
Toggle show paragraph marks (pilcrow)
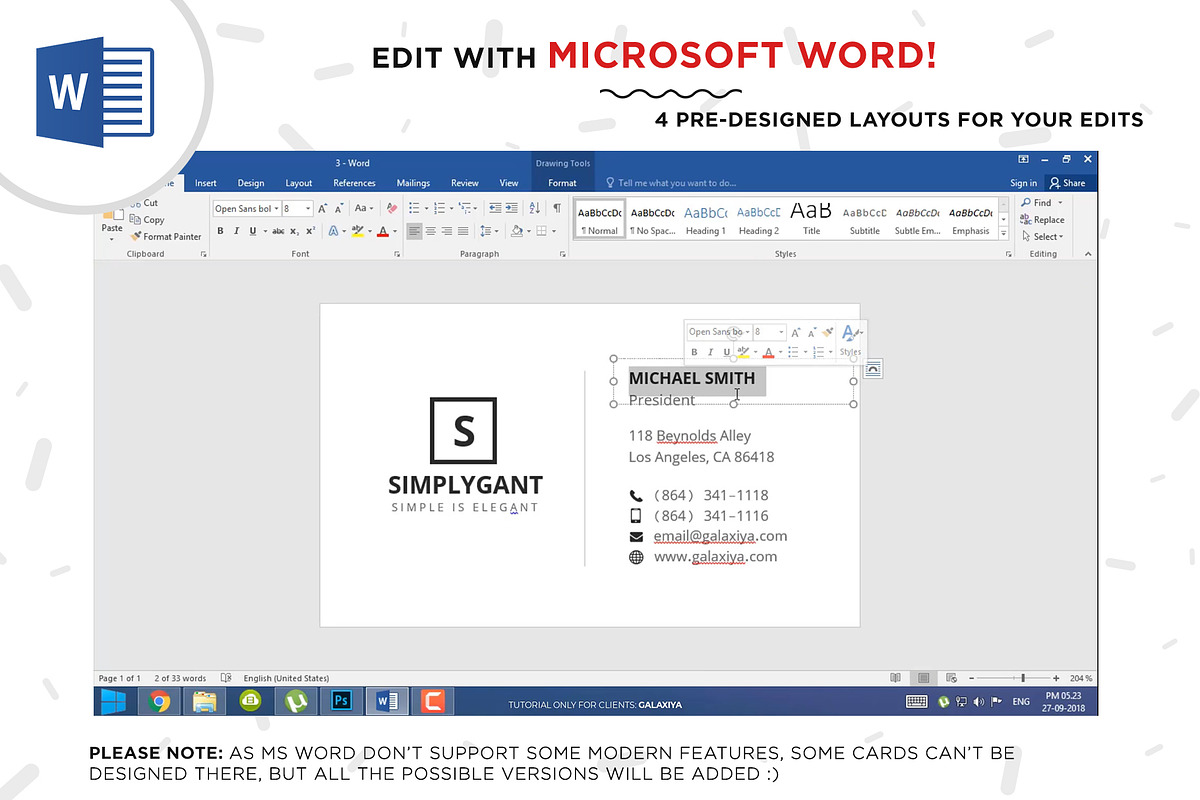pos(557,209)
